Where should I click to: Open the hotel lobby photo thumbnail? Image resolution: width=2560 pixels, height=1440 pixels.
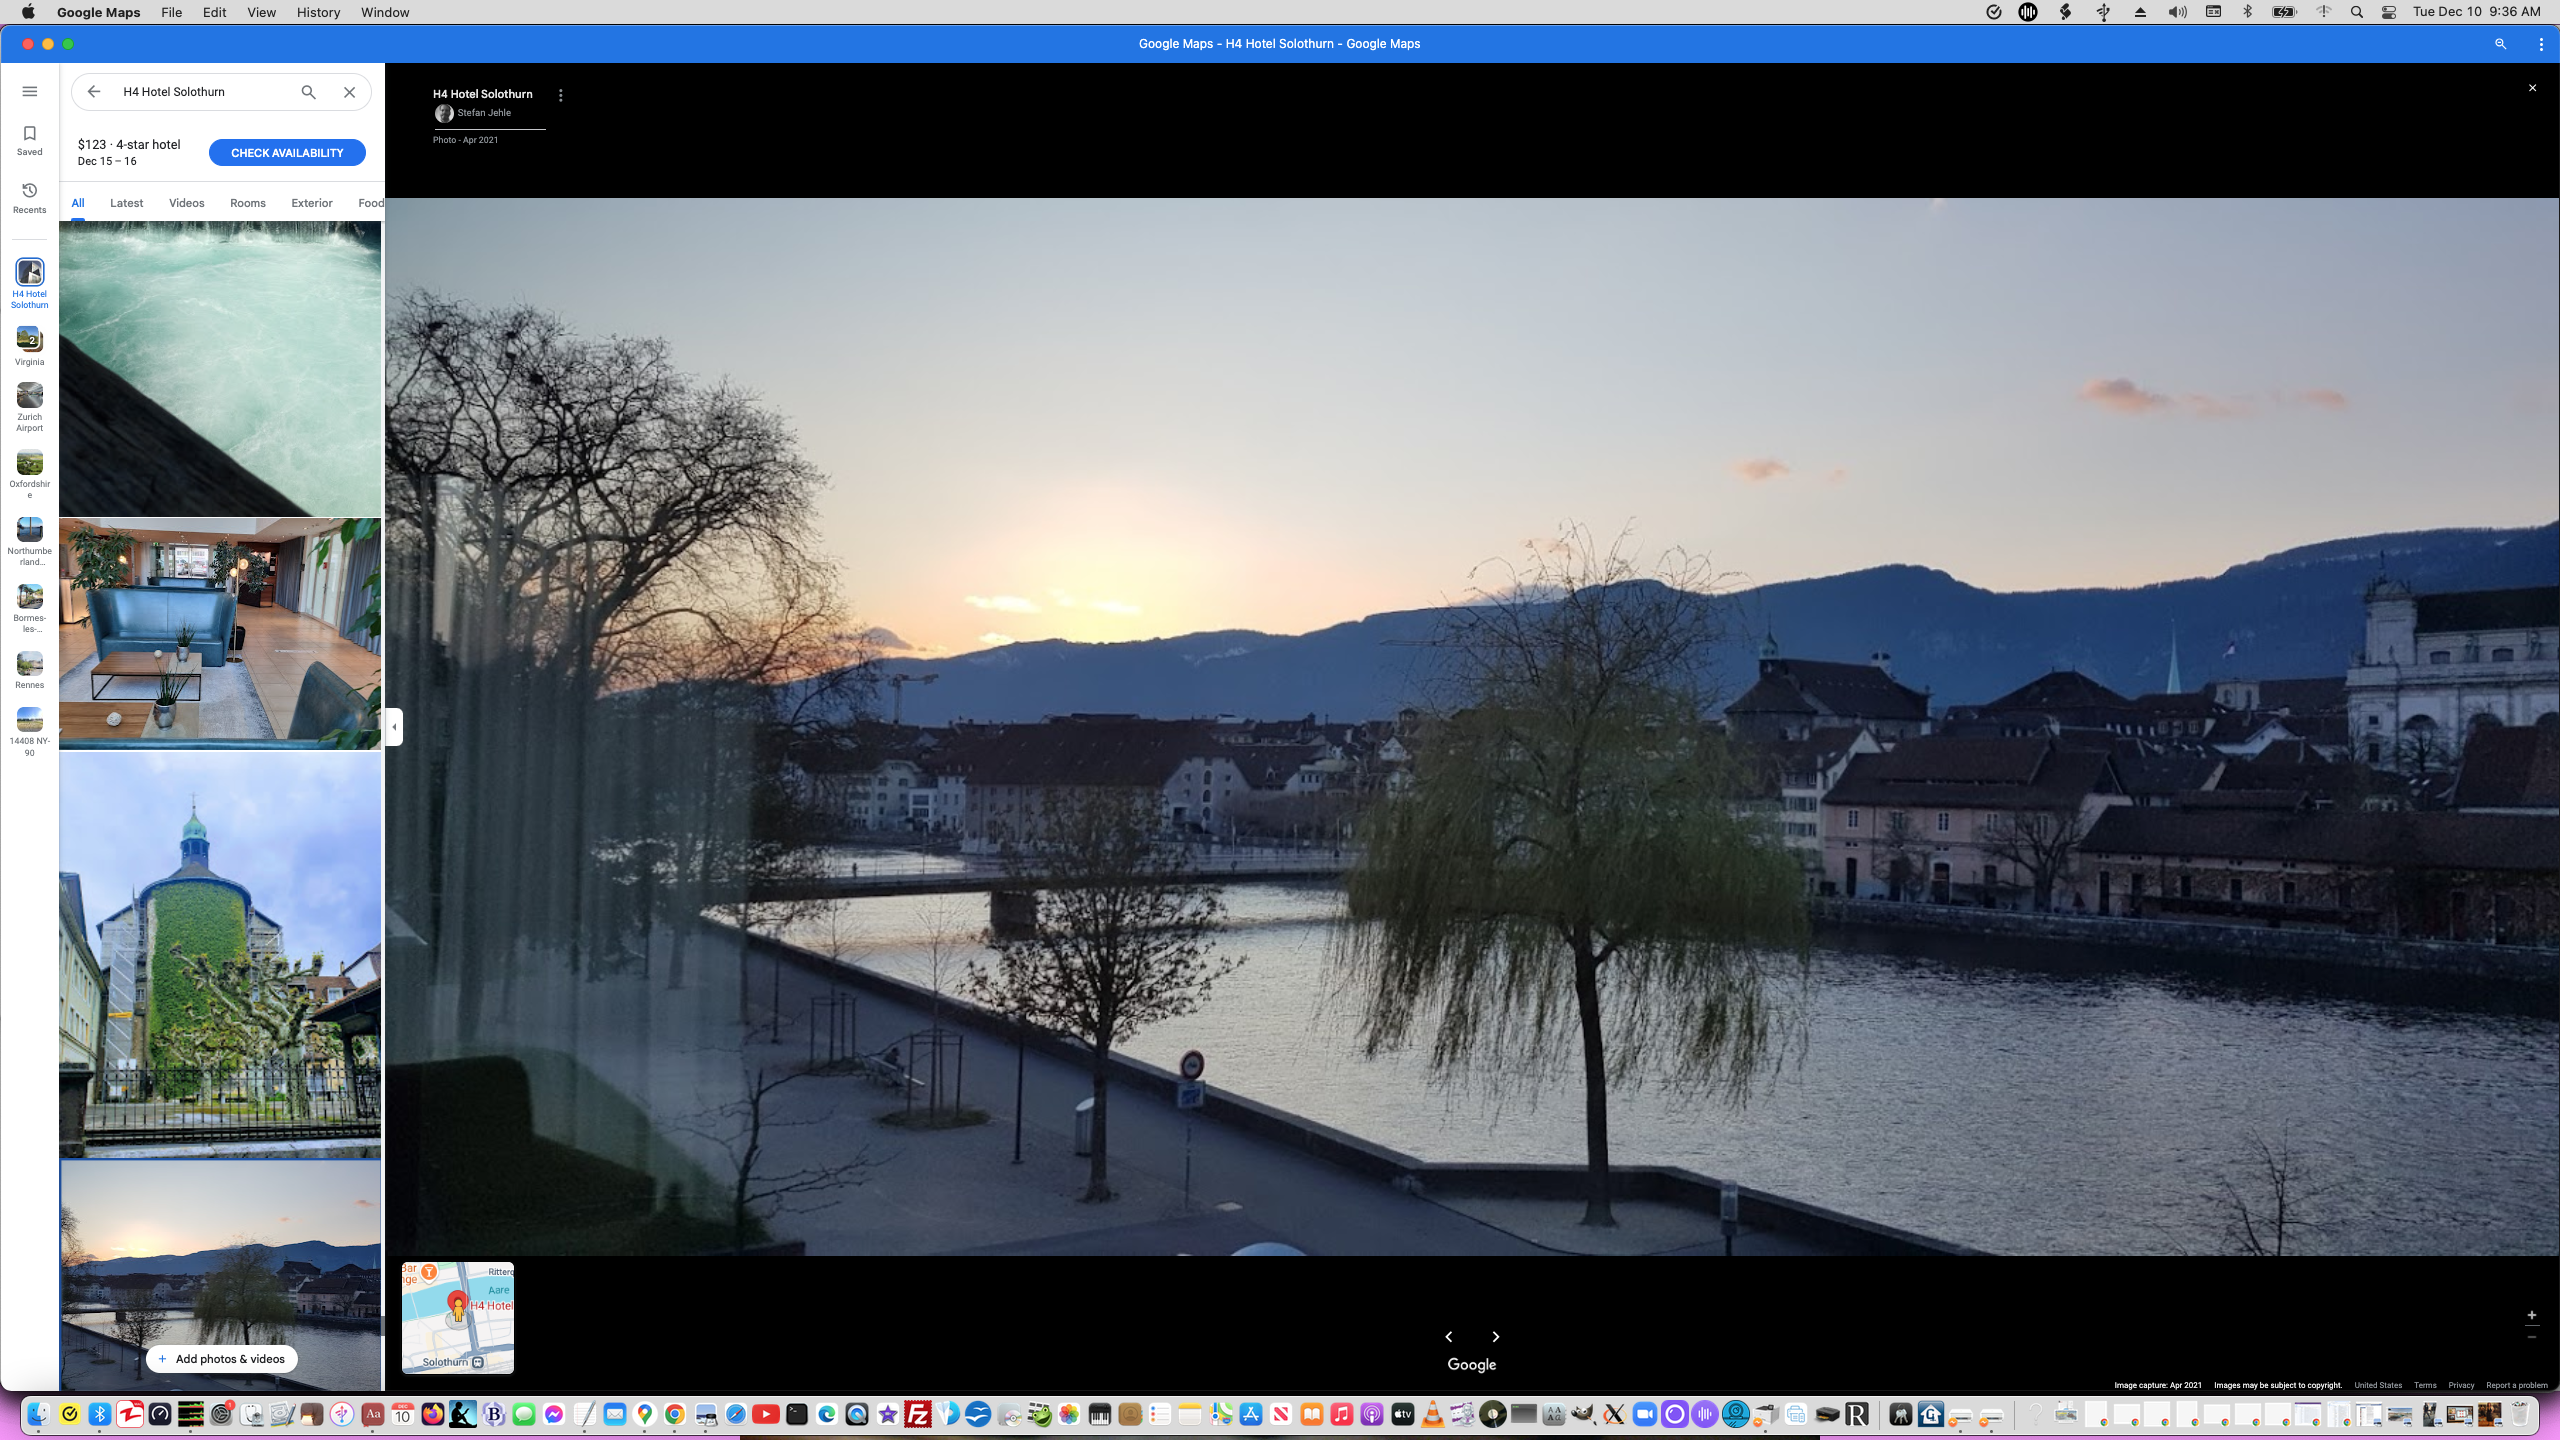[x=220, y=633]
